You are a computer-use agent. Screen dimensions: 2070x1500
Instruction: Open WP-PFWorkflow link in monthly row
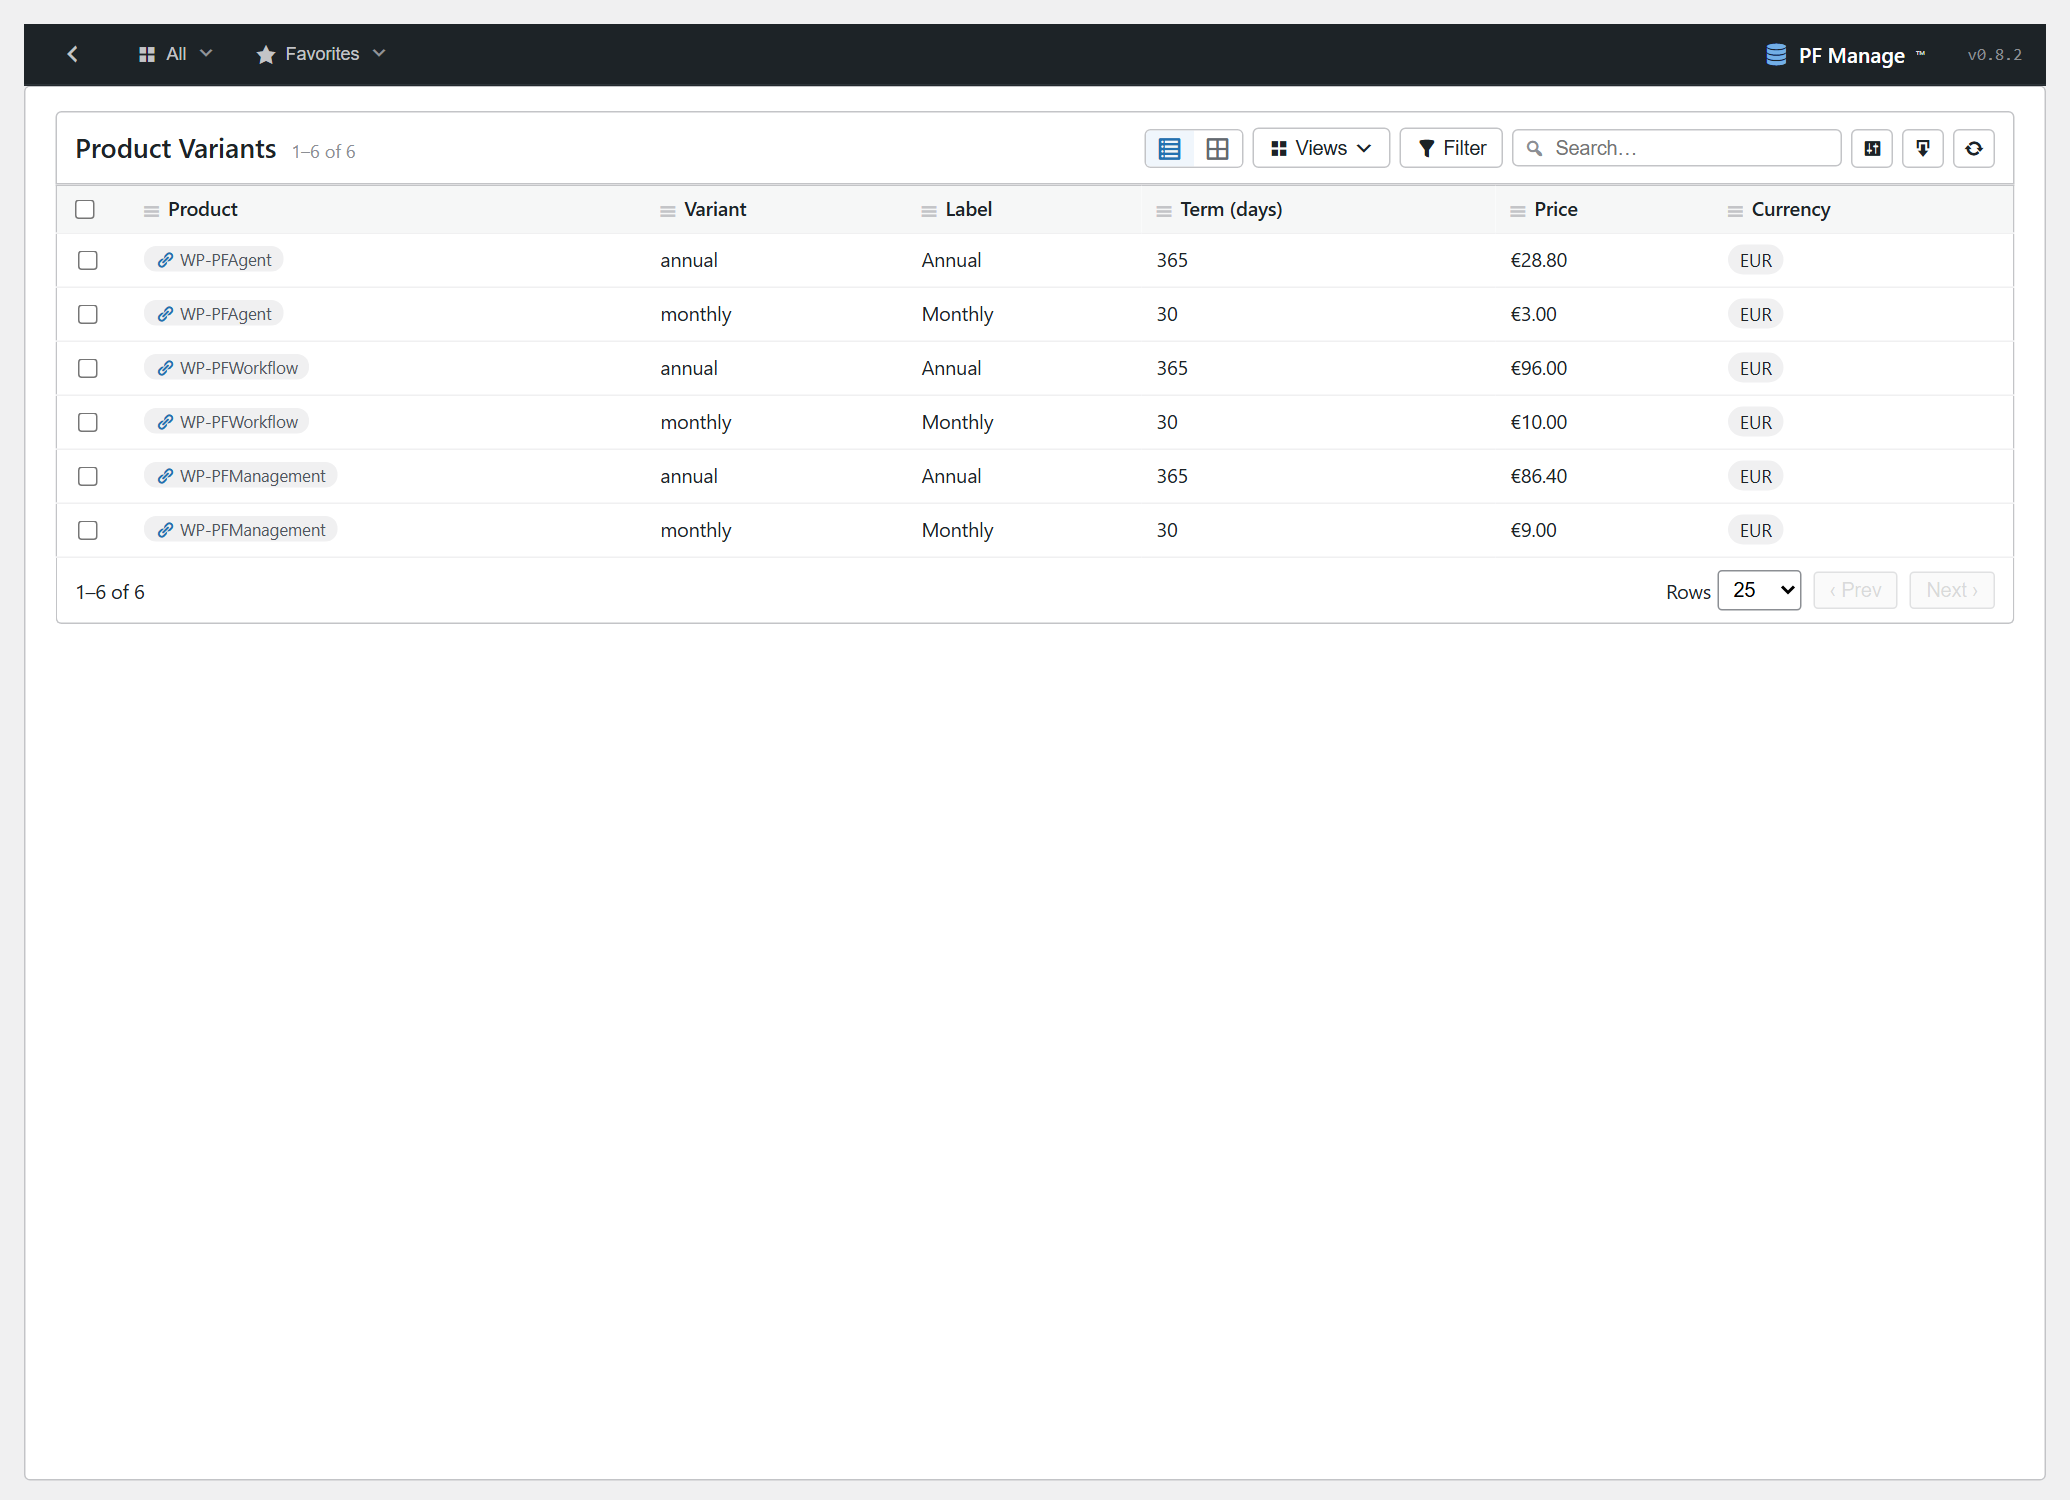227,422
